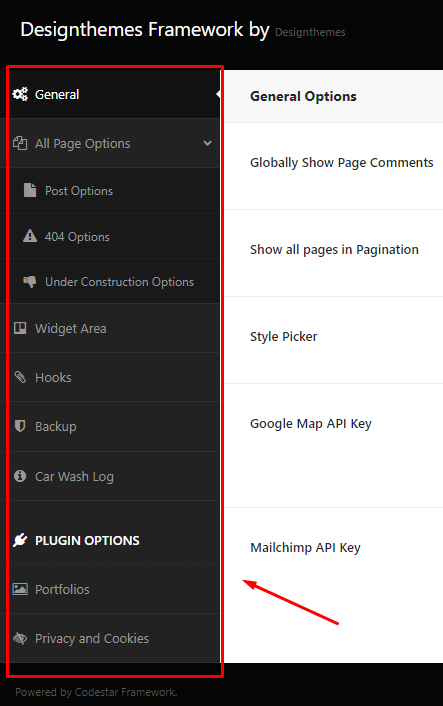Screen dimensions: 443x706
Task: Open the 404 Options submenu
Action: click(x=114, y=236)
